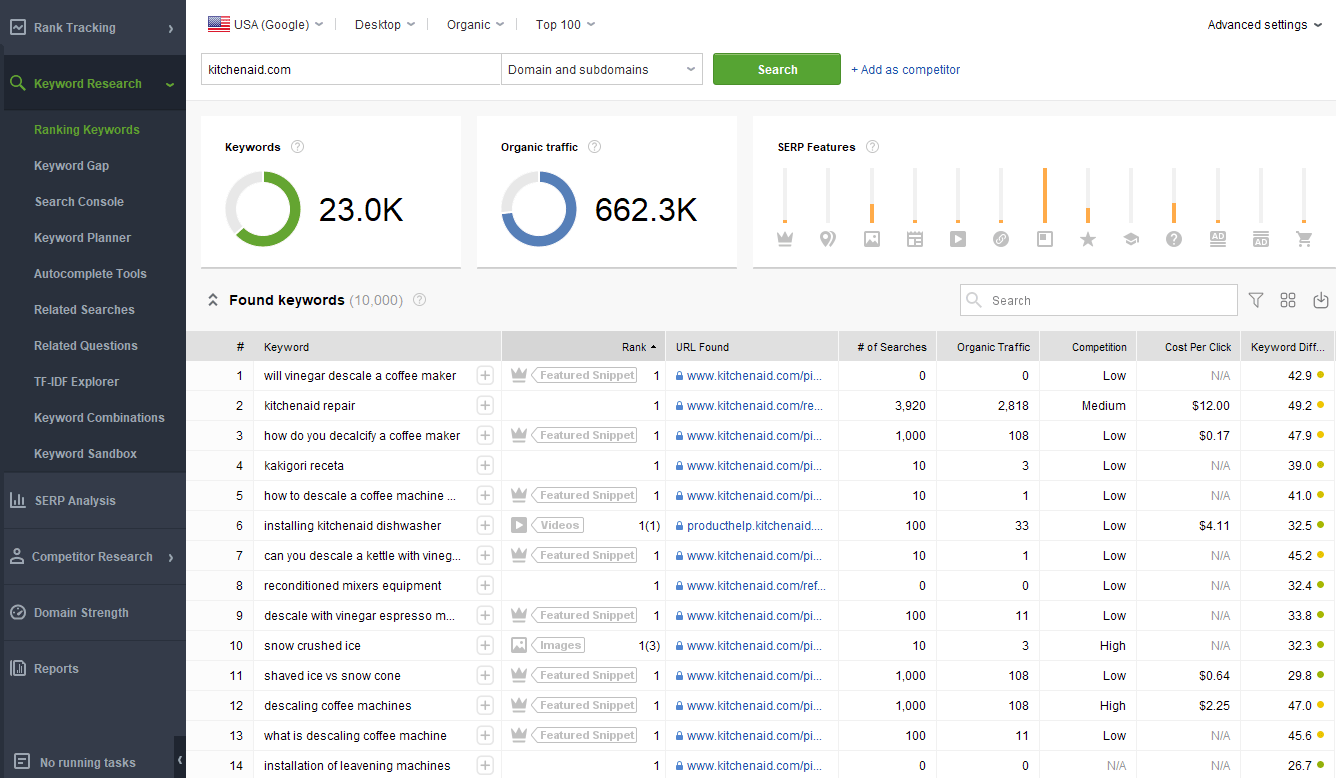This screenshot has width=1336, height=778.
Task: Expand Advanced settings
Action: click(x=1264, y=25)
